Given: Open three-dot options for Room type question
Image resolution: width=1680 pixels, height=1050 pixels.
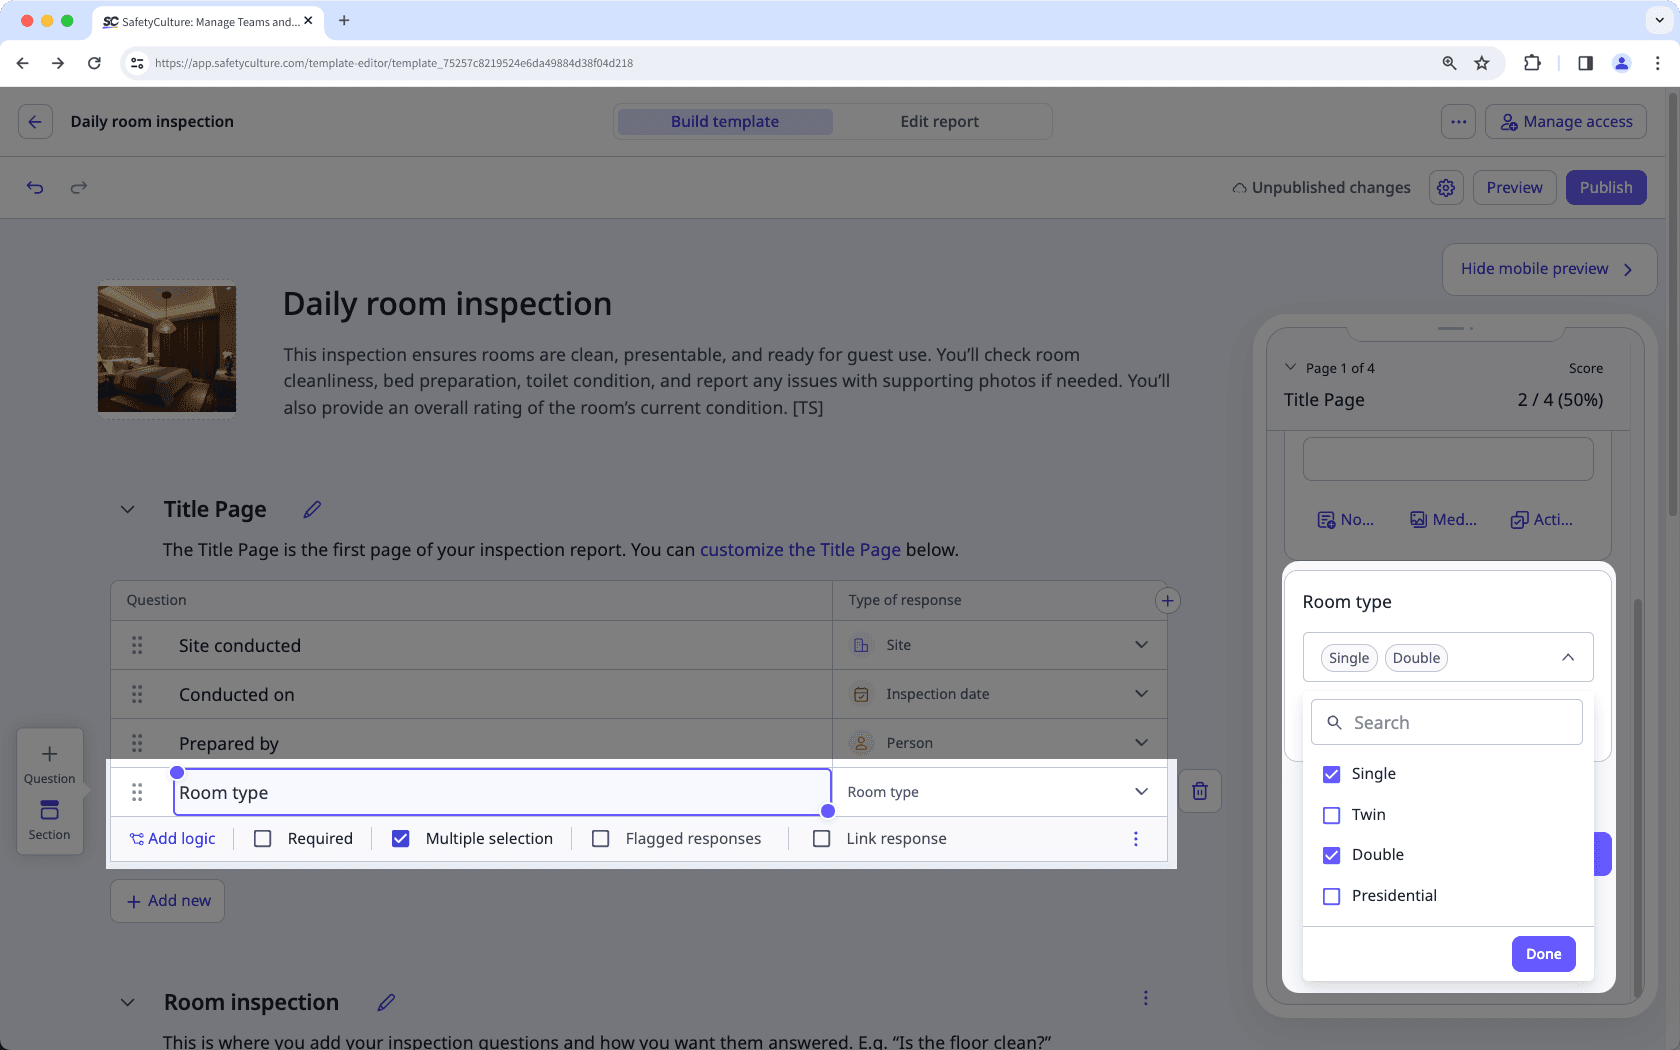Looking at the screenshot, I should [1135, 839].
